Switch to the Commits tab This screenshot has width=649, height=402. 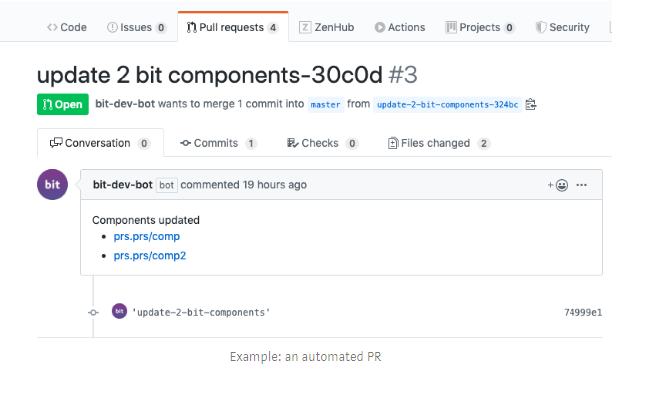pyautogui.click(x=218, y=143)
